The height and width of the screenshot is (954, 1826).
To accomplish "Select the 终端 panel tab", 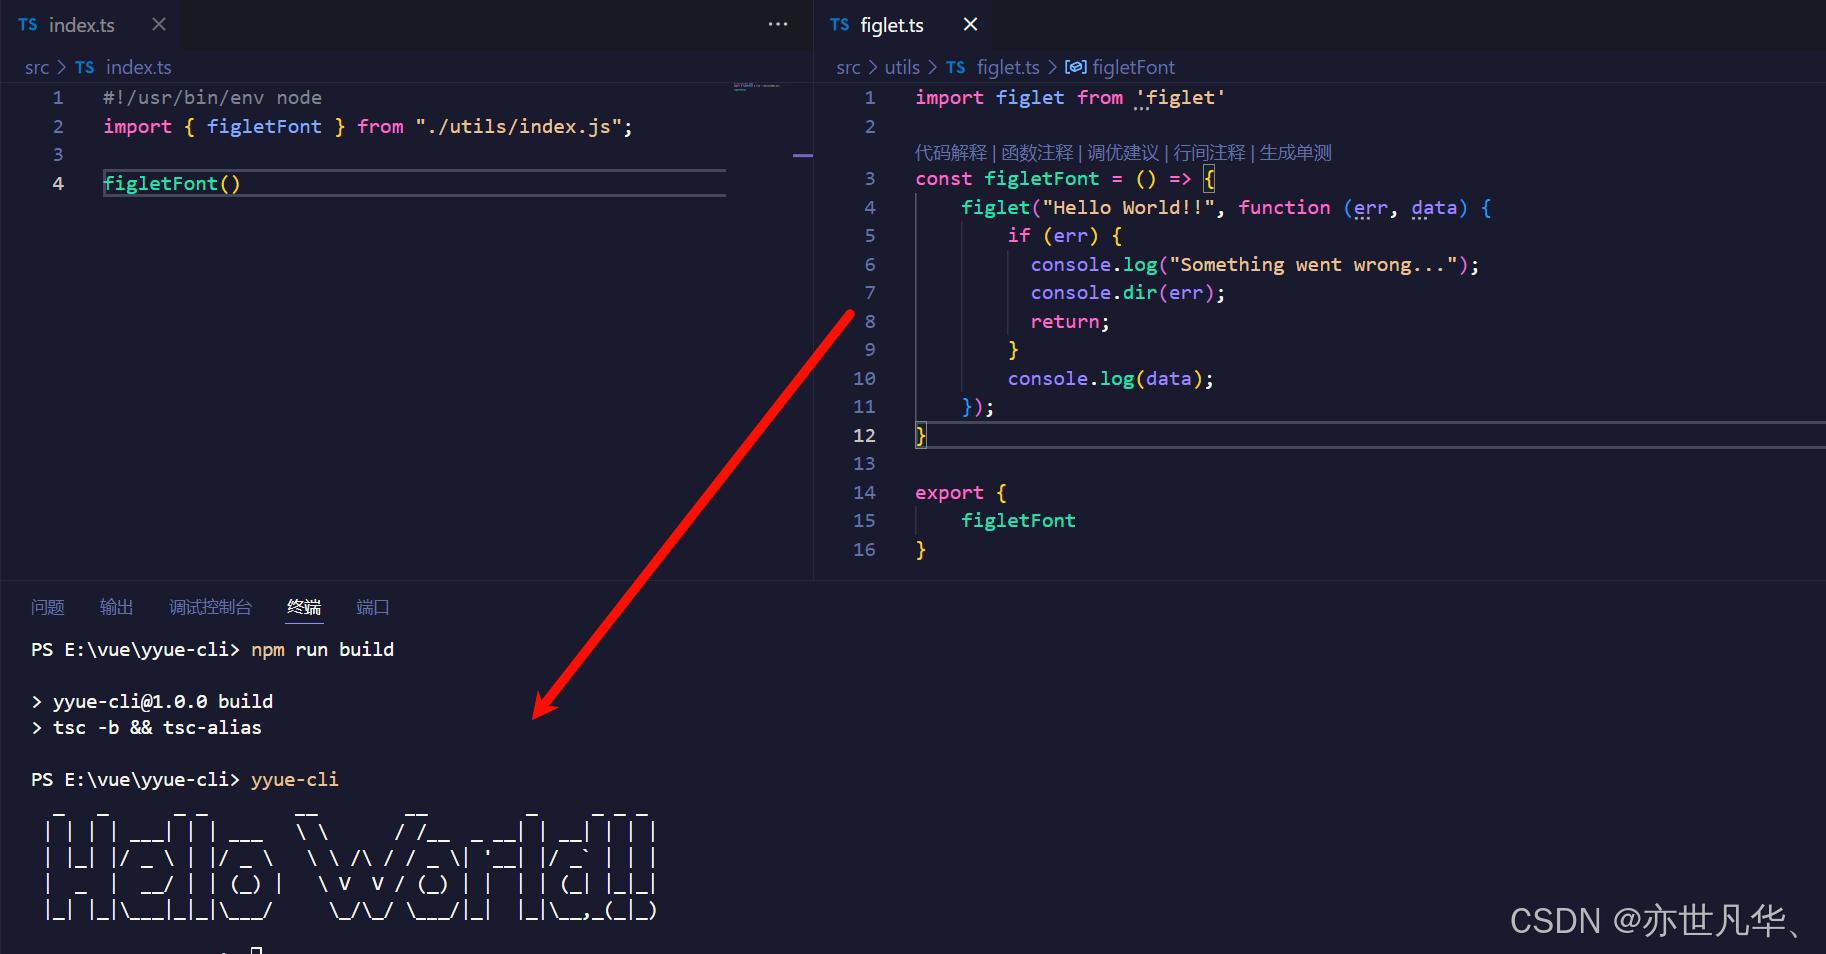I will (304, 607).
